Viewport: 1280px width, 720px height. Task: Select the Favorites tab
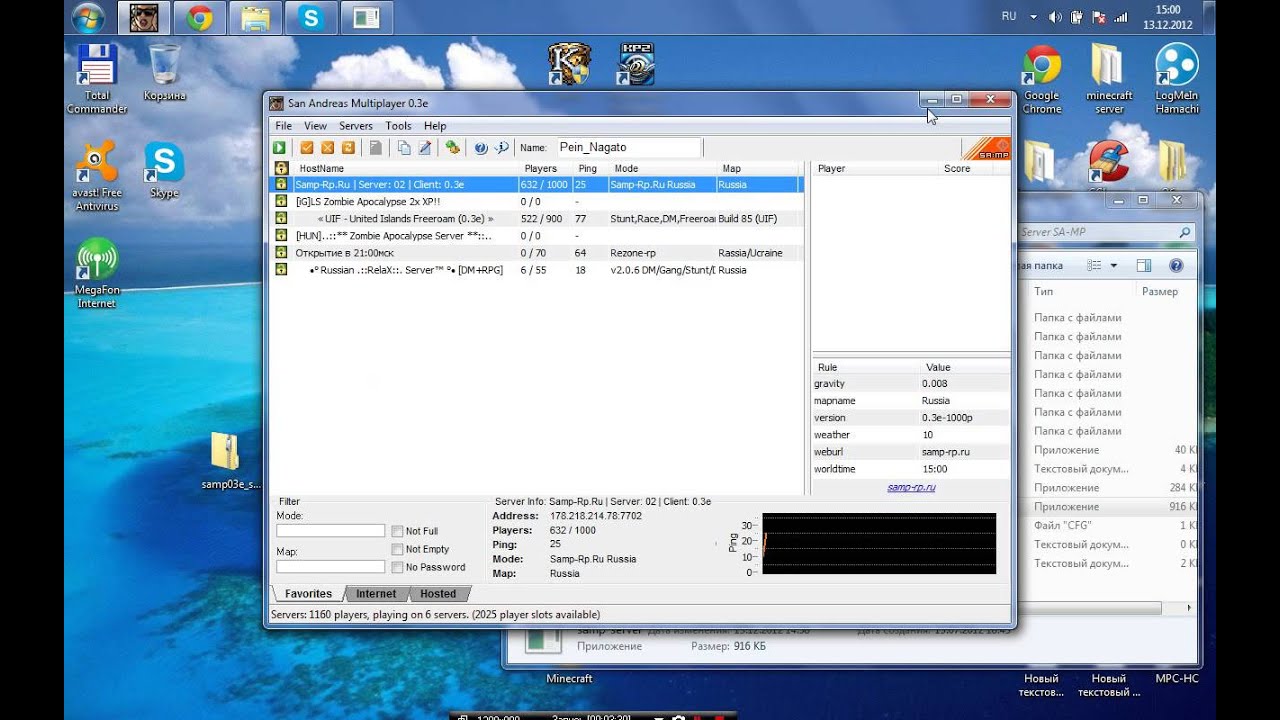pyautogui.click(x=308, y=594)
